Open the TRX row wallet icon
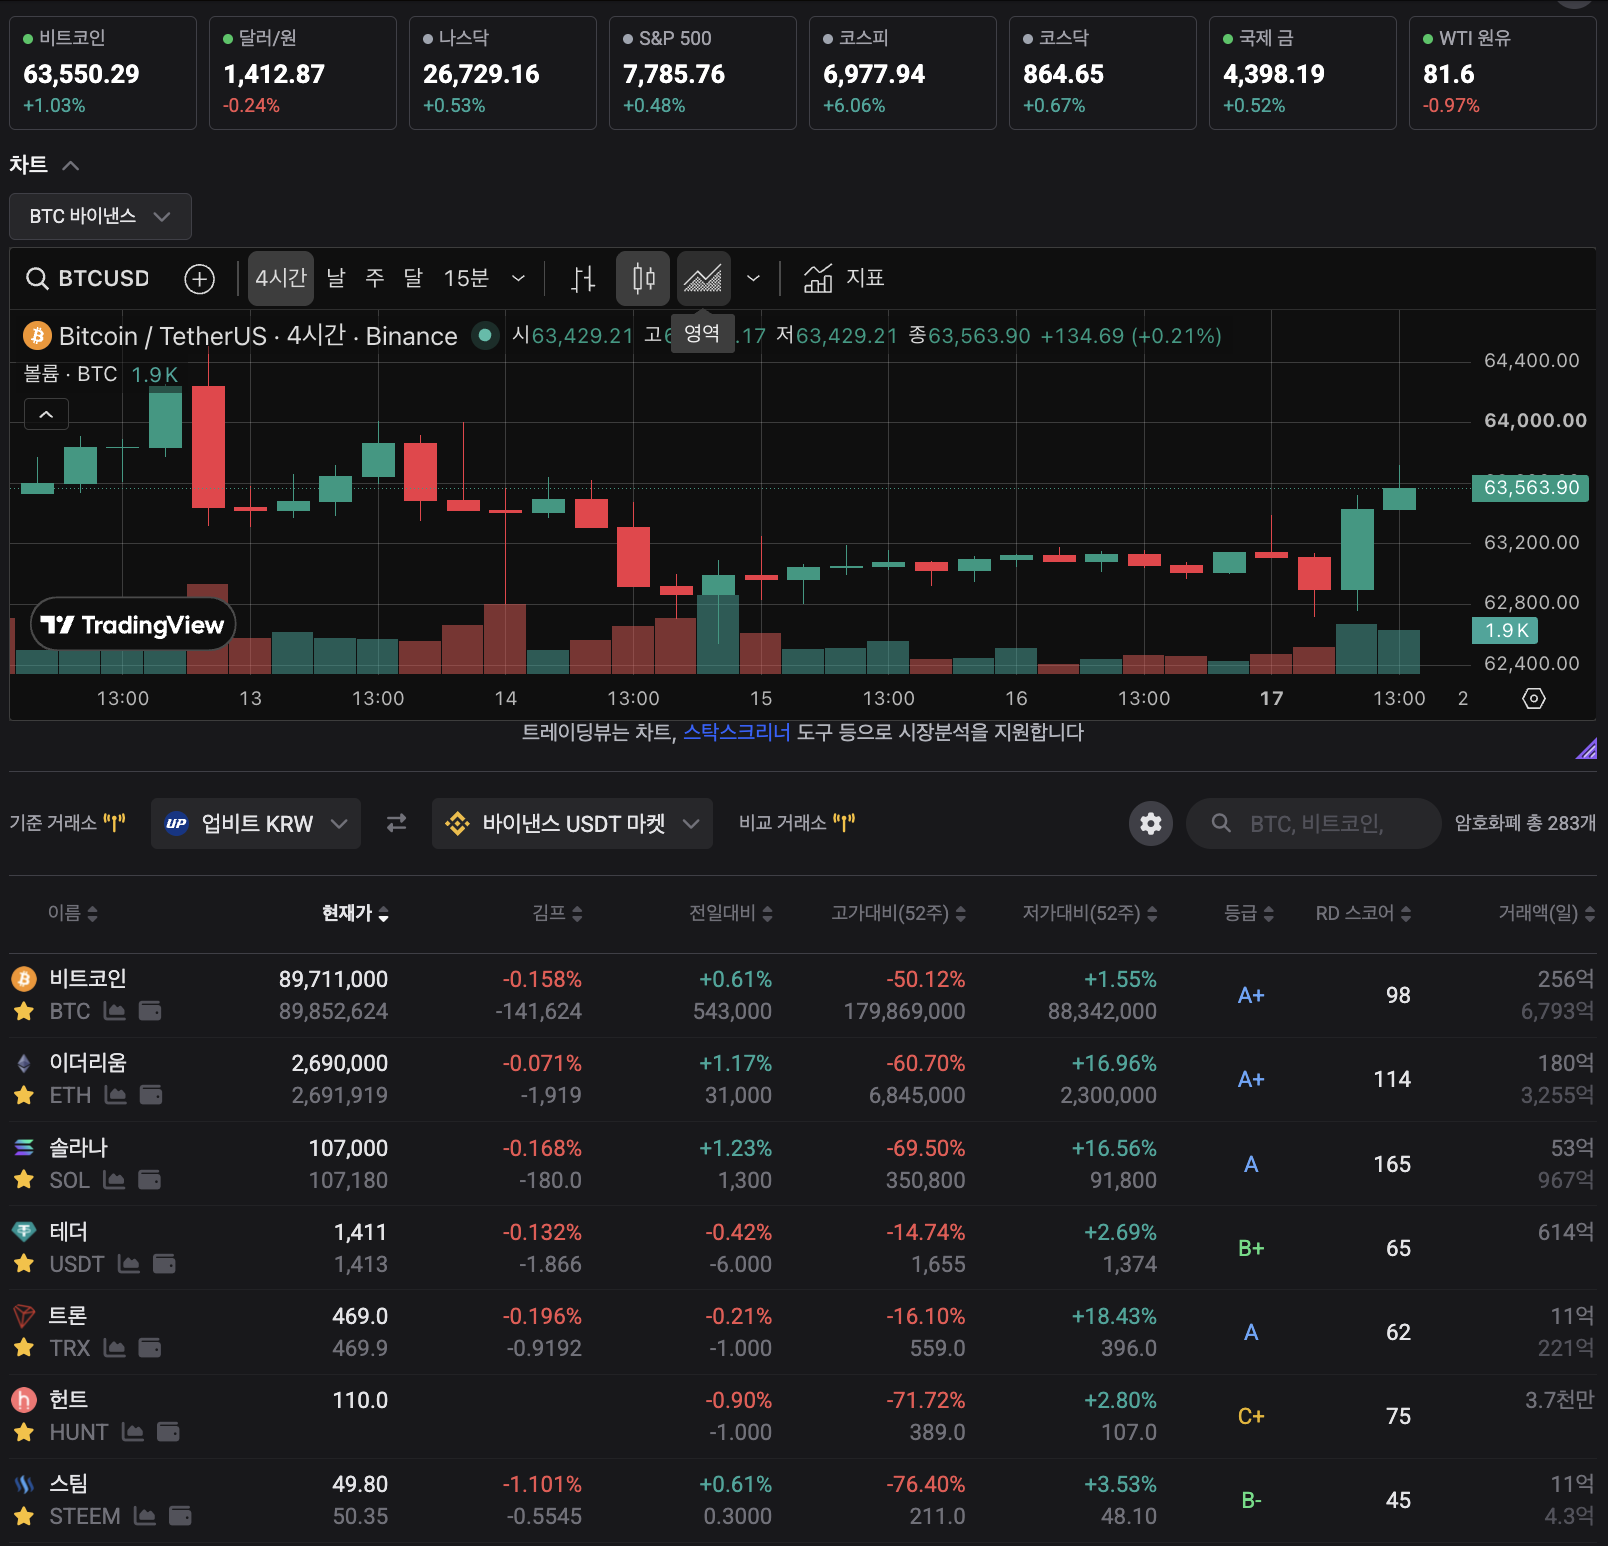 [149, 1348]
